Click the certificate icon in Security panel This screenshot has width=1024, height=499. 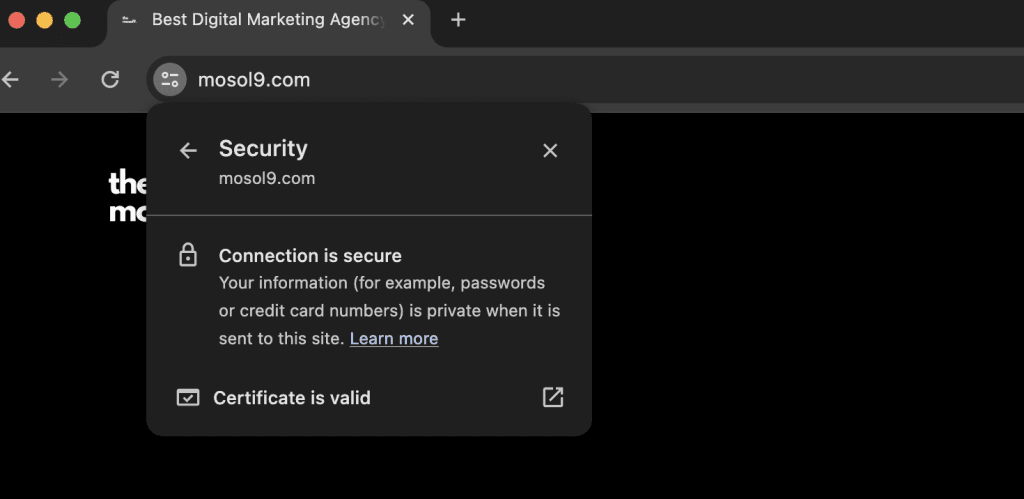click(188, 398)
